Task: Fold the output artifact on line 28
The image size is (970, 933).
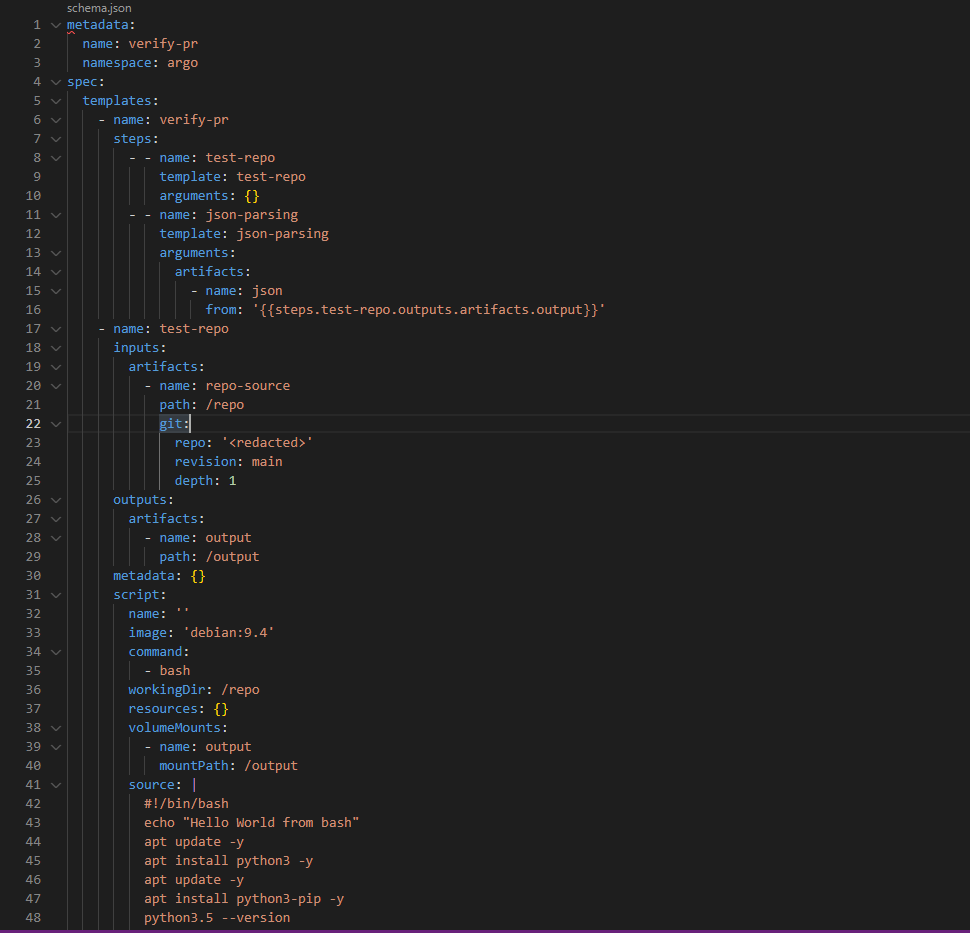Action: click(x=56, y=538)
